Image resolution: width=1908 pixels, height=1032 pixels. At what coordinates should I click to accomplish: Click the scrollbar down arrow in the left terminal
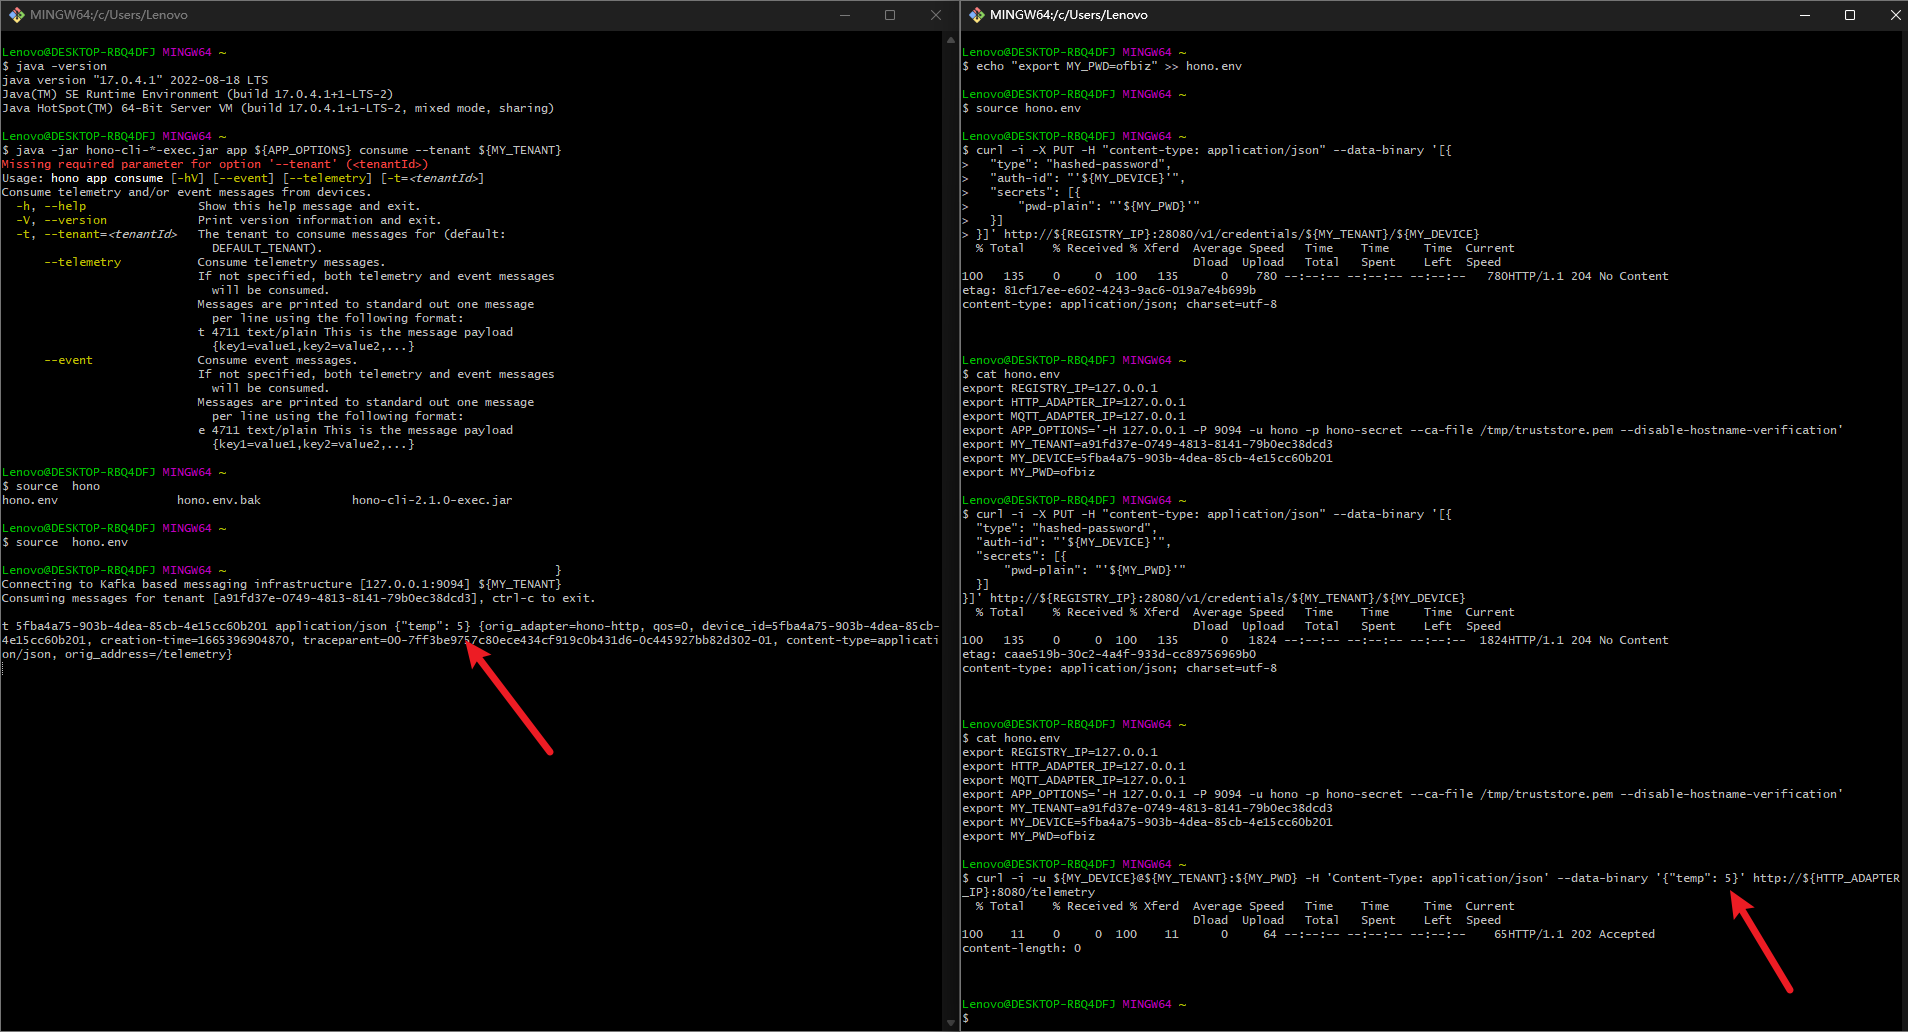click(x=949, y=1022)
